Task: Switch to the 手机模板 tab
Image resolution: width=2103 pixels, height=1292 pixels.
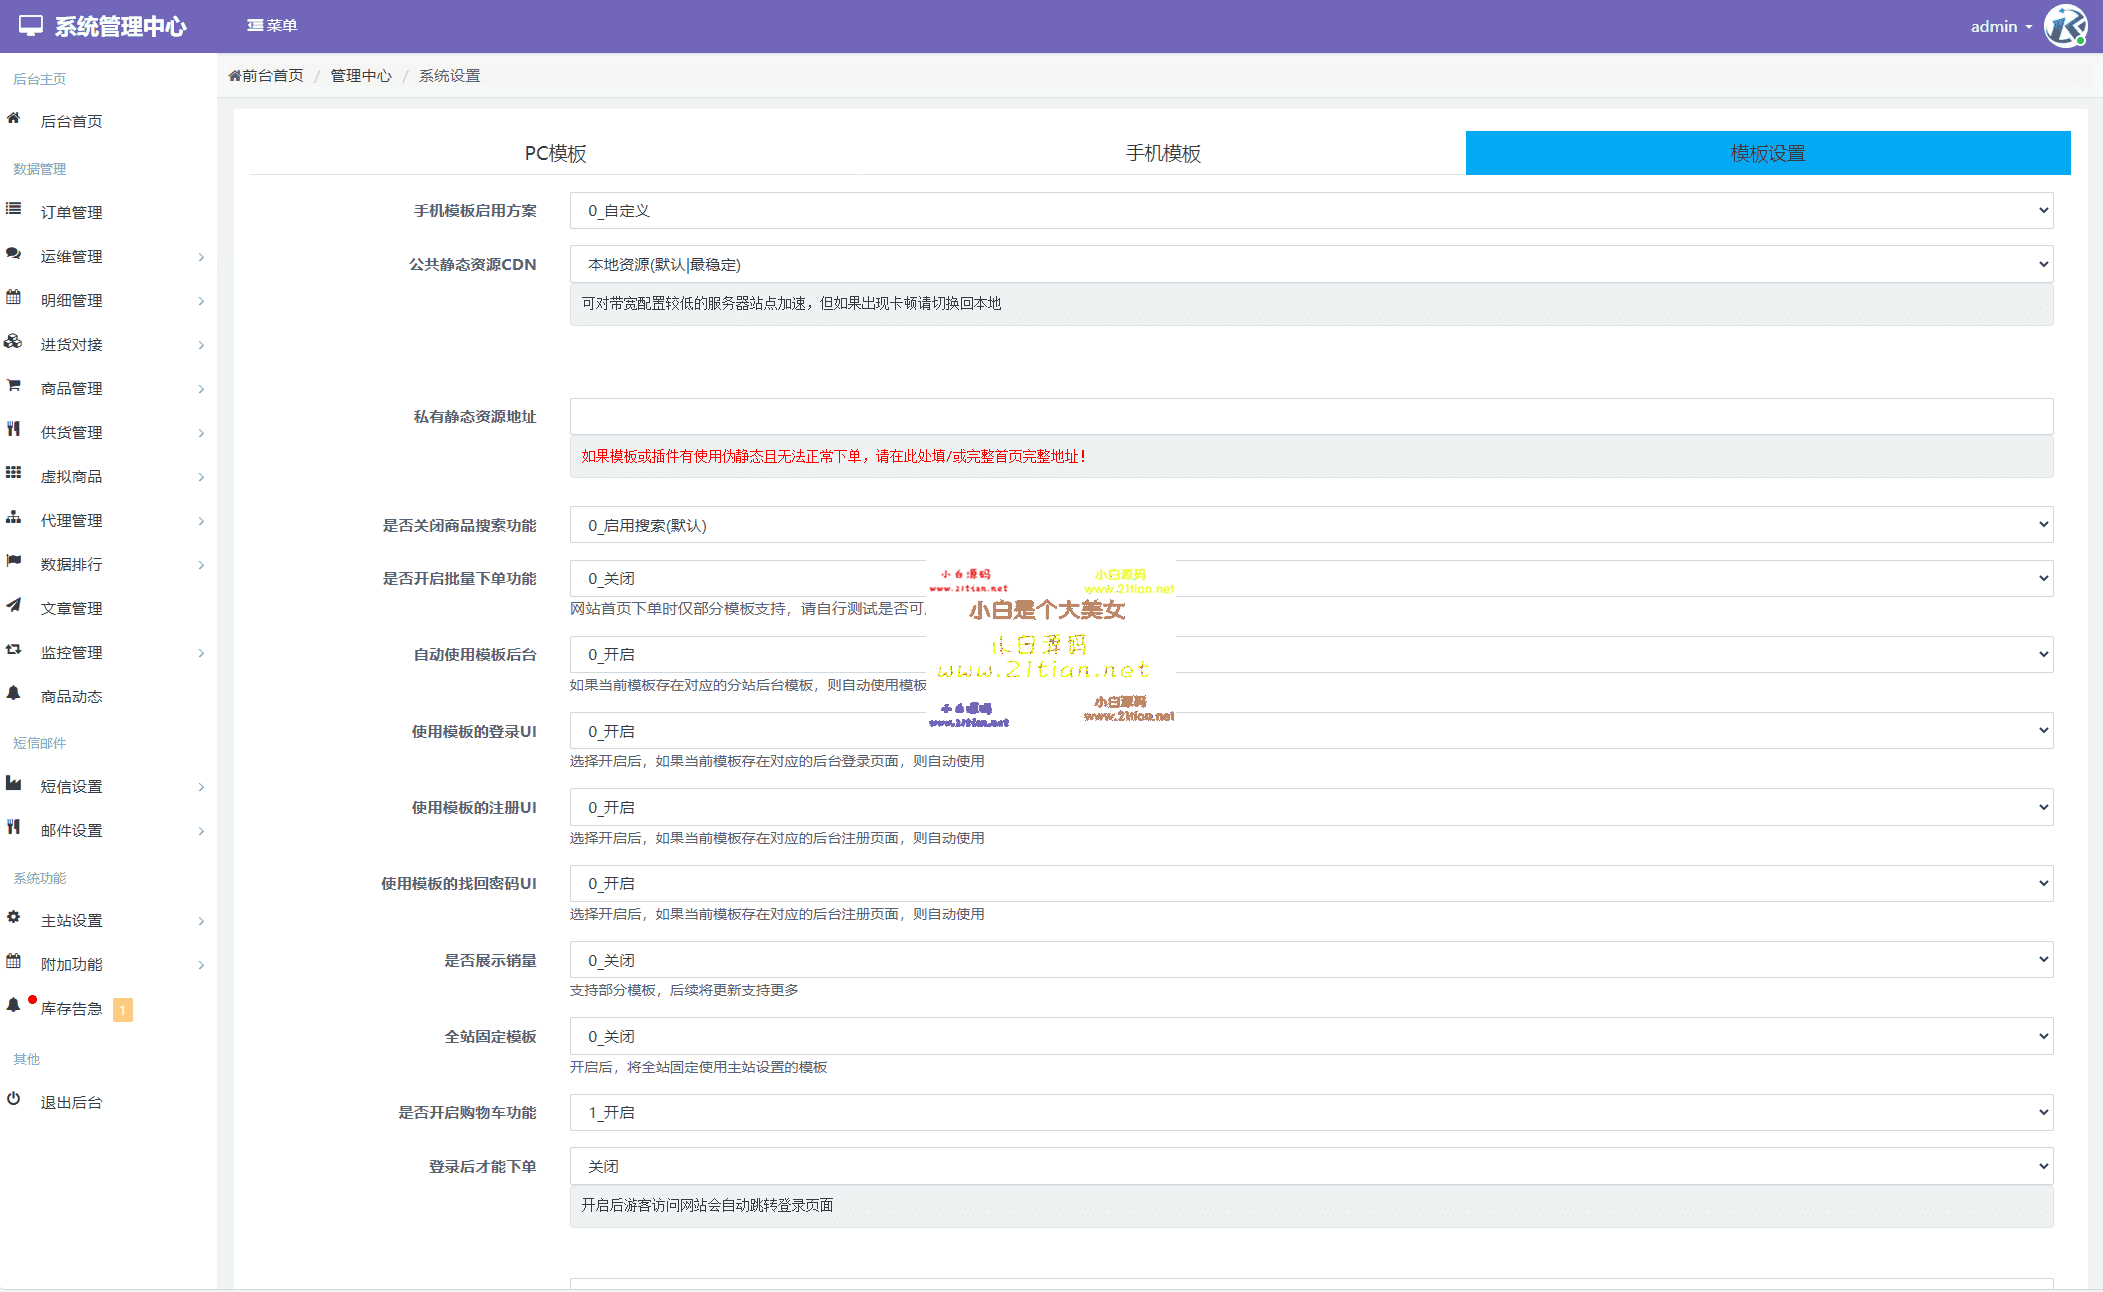Action: 1162,153
